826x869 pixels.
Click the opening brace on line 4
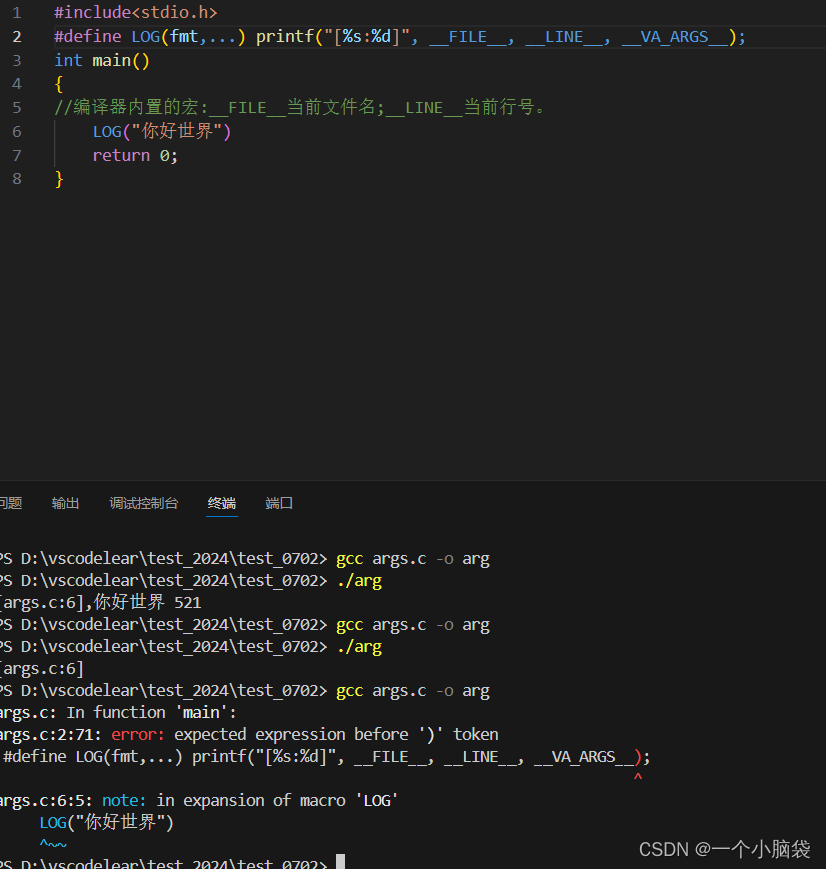(x=59, y=84)
